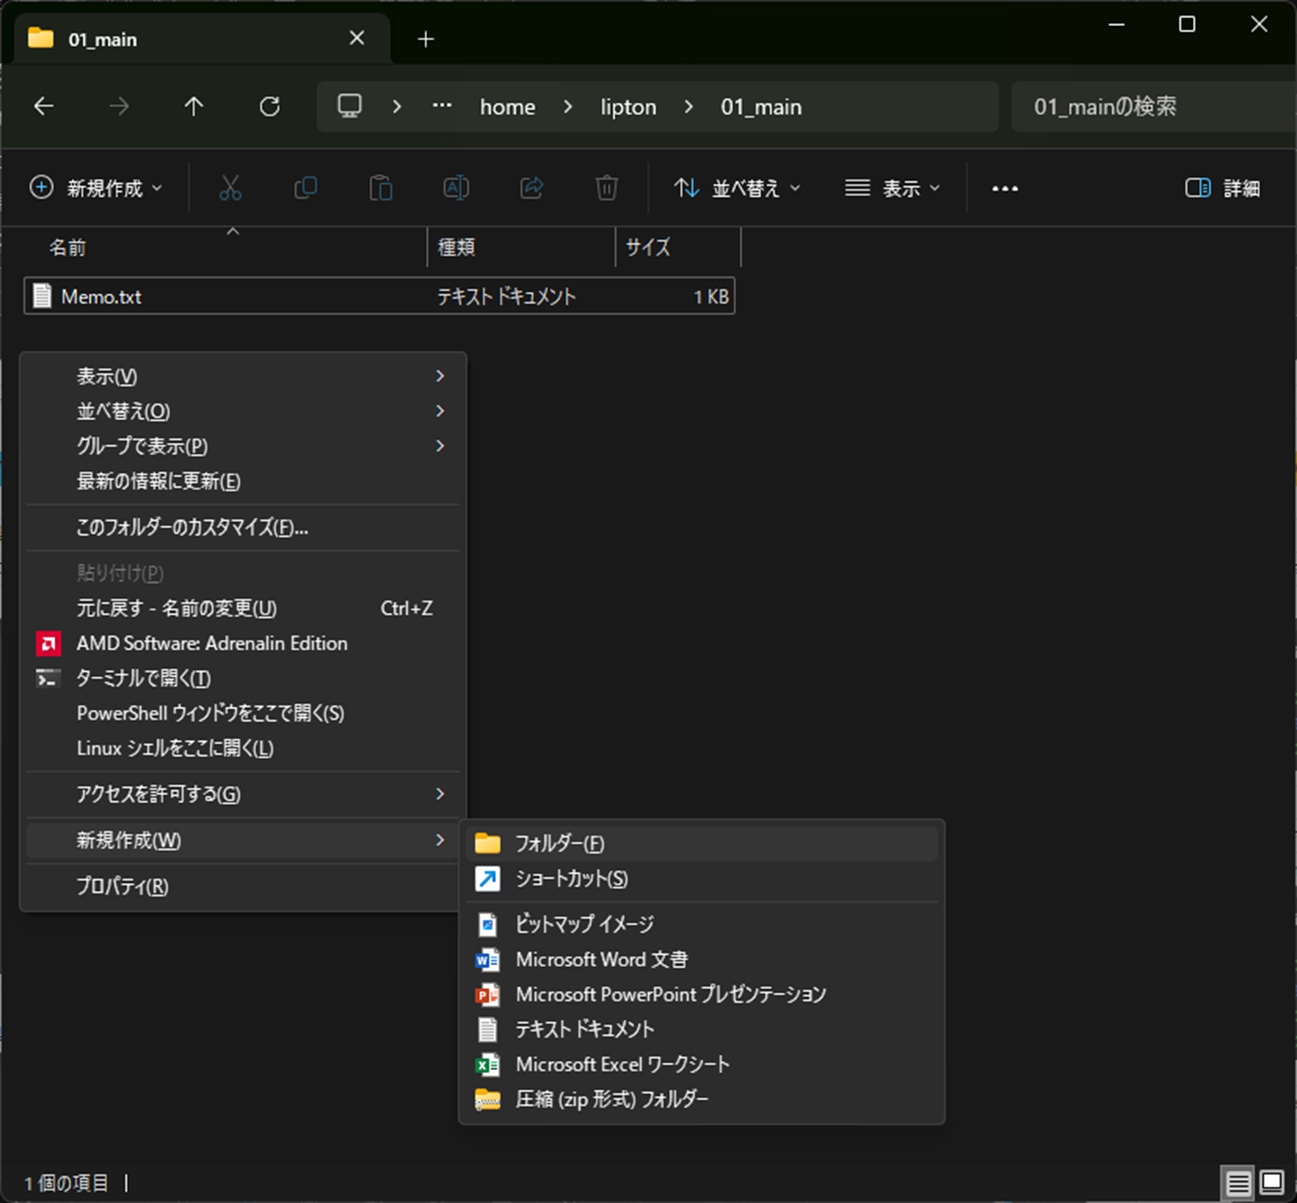Click the 1 KB size cell
Viewport: 1297px width, 1203px height.
point(711,297)
